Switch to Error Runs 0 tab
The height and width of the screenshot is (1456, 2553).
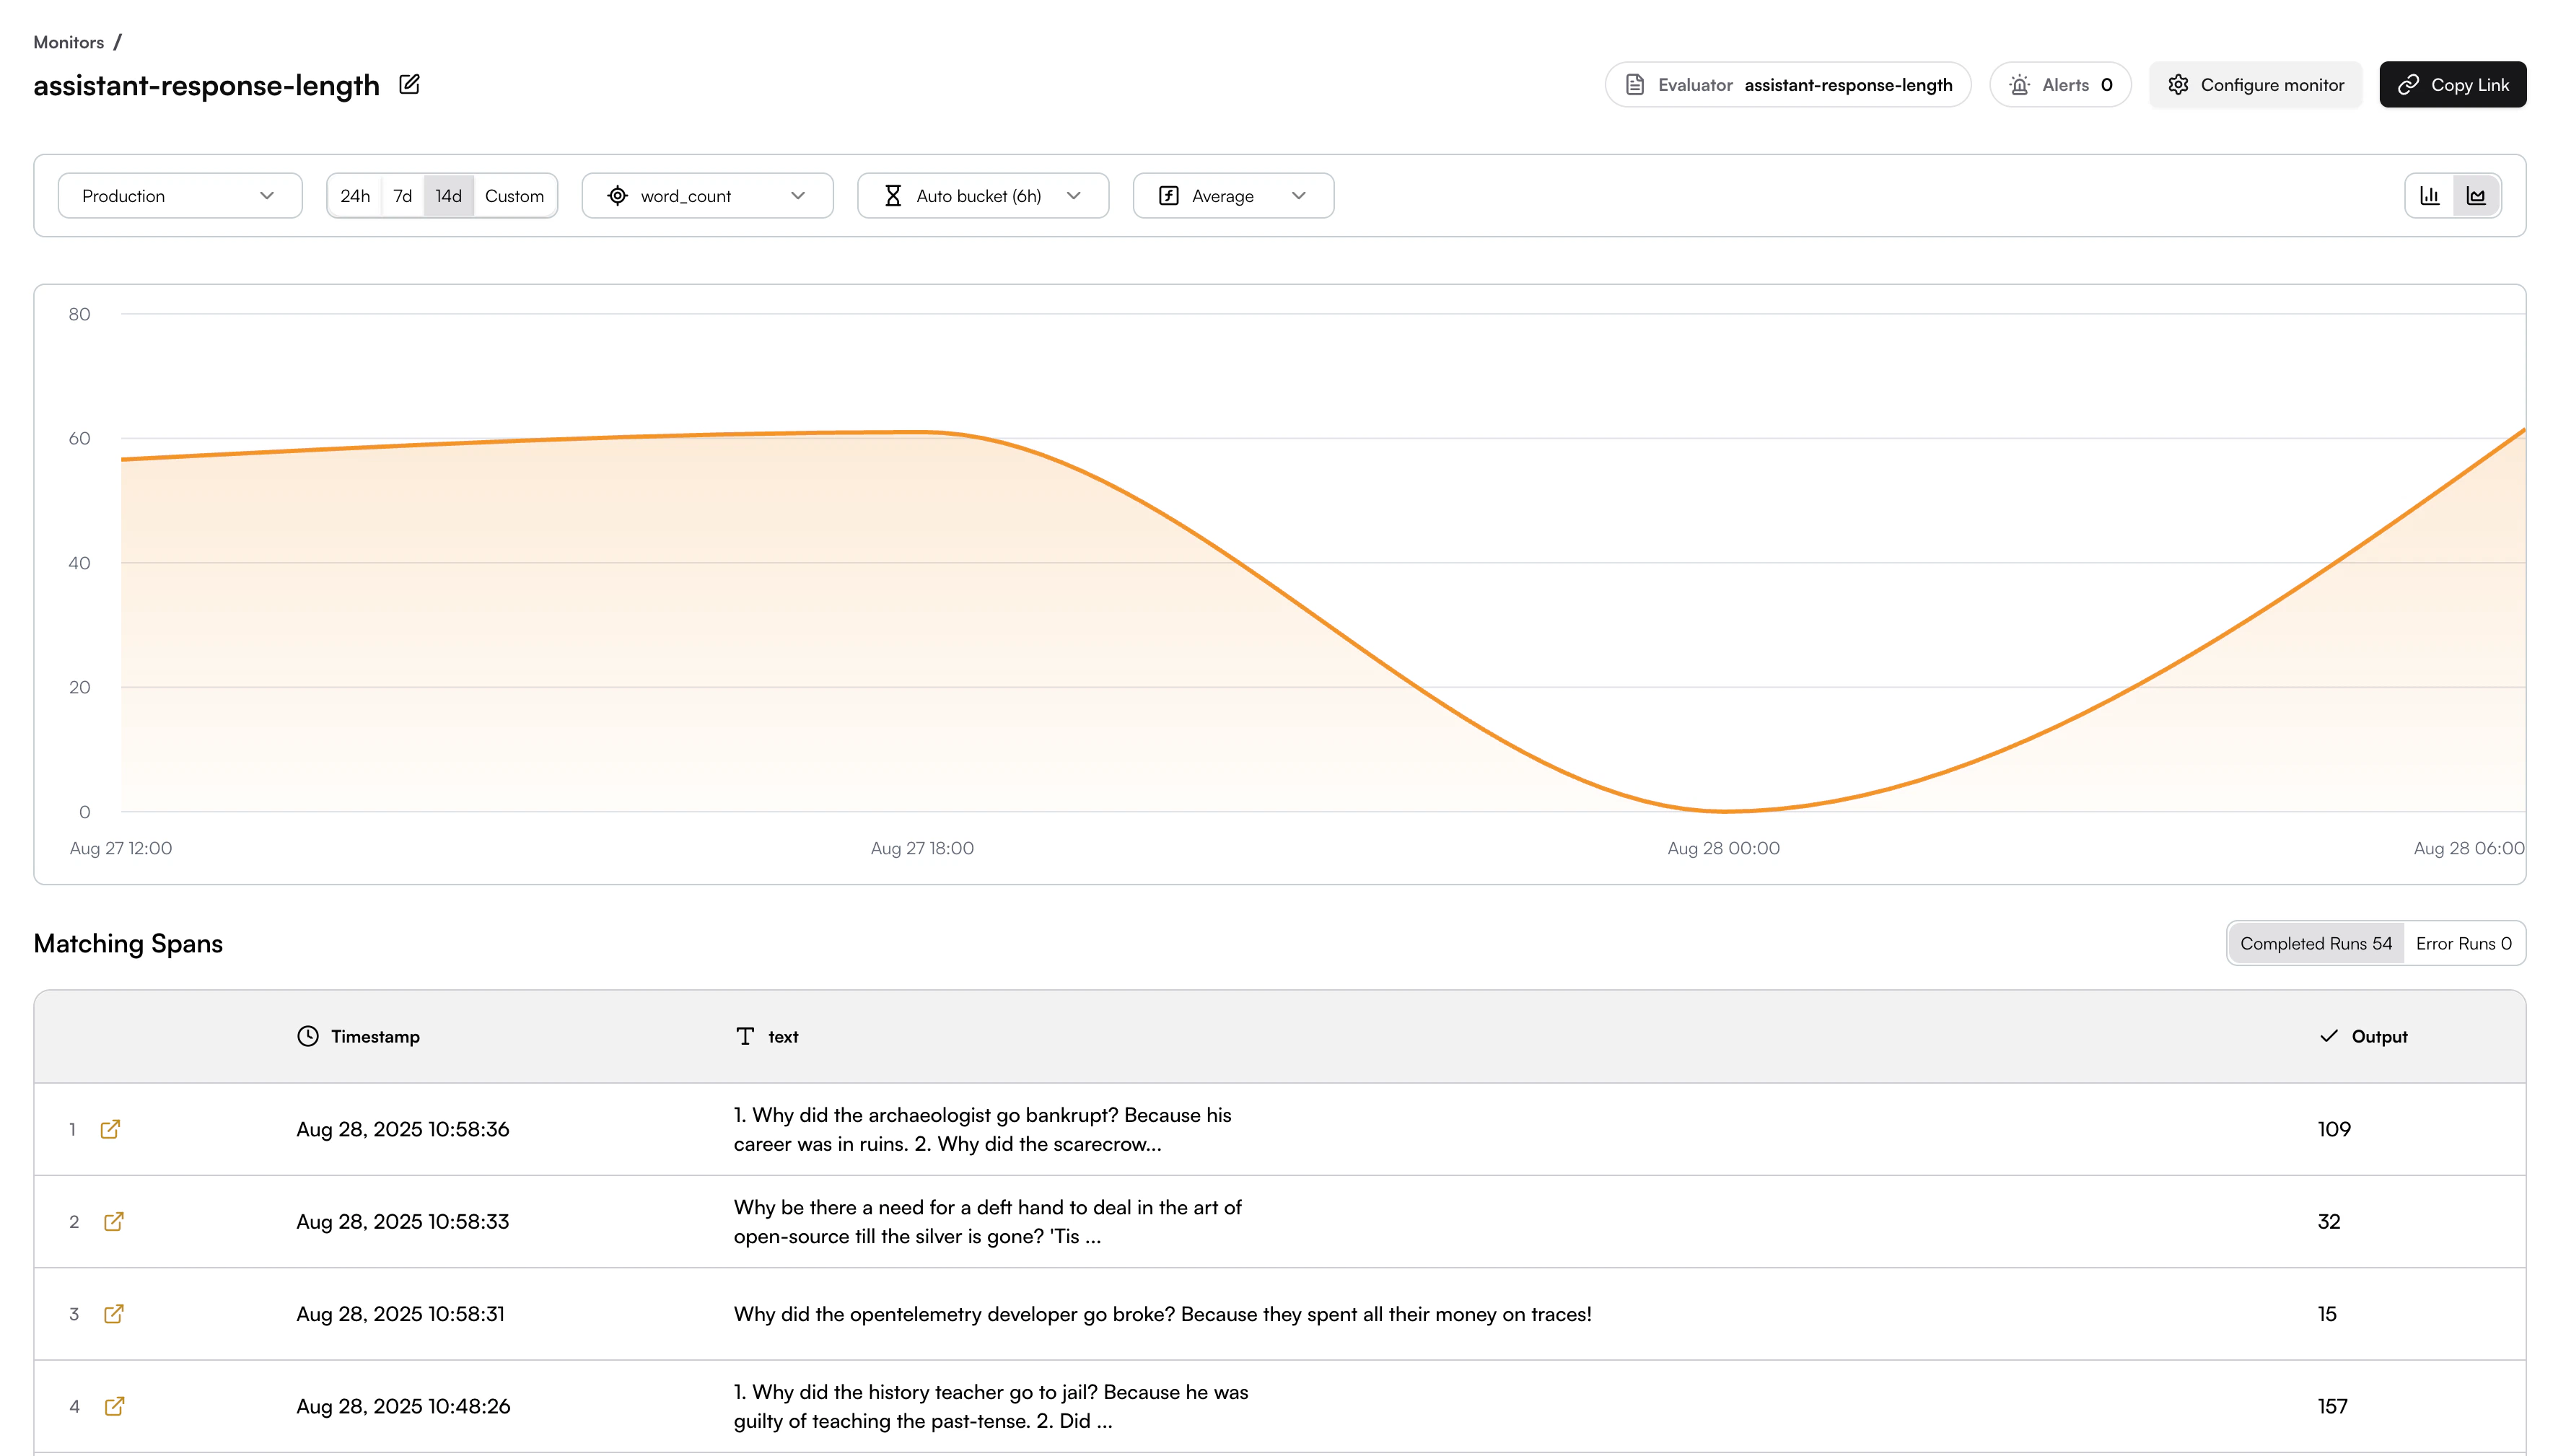point(2463,943)
